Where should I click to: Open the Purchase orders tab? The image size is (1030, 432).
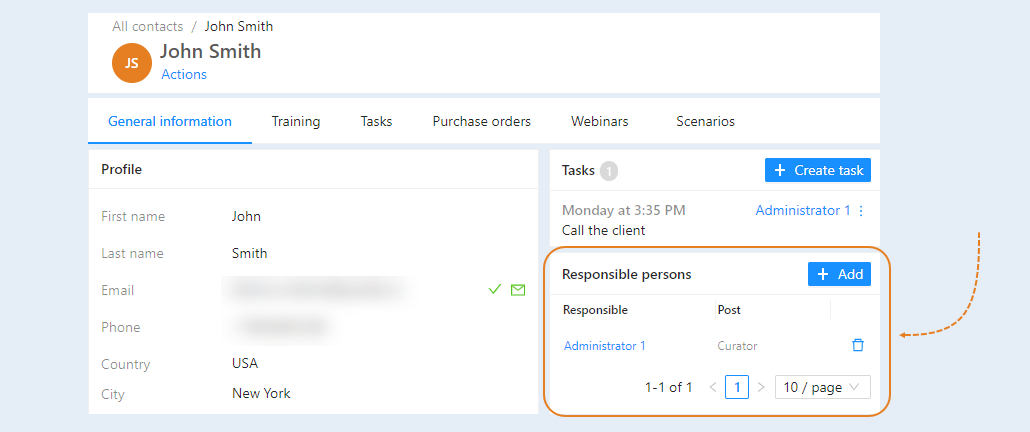click(x=481, y=121)
